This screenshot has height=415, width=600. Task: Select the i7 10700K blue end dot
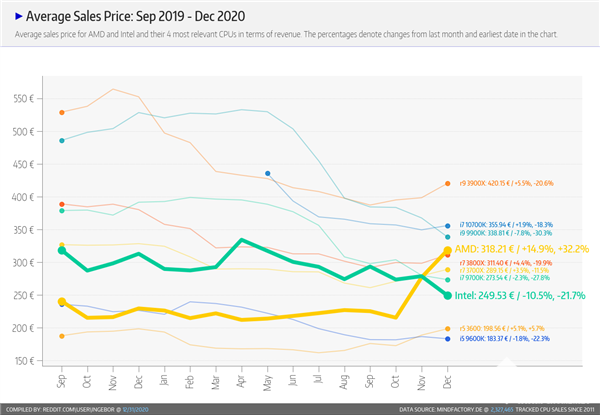[x=448, y=226]
